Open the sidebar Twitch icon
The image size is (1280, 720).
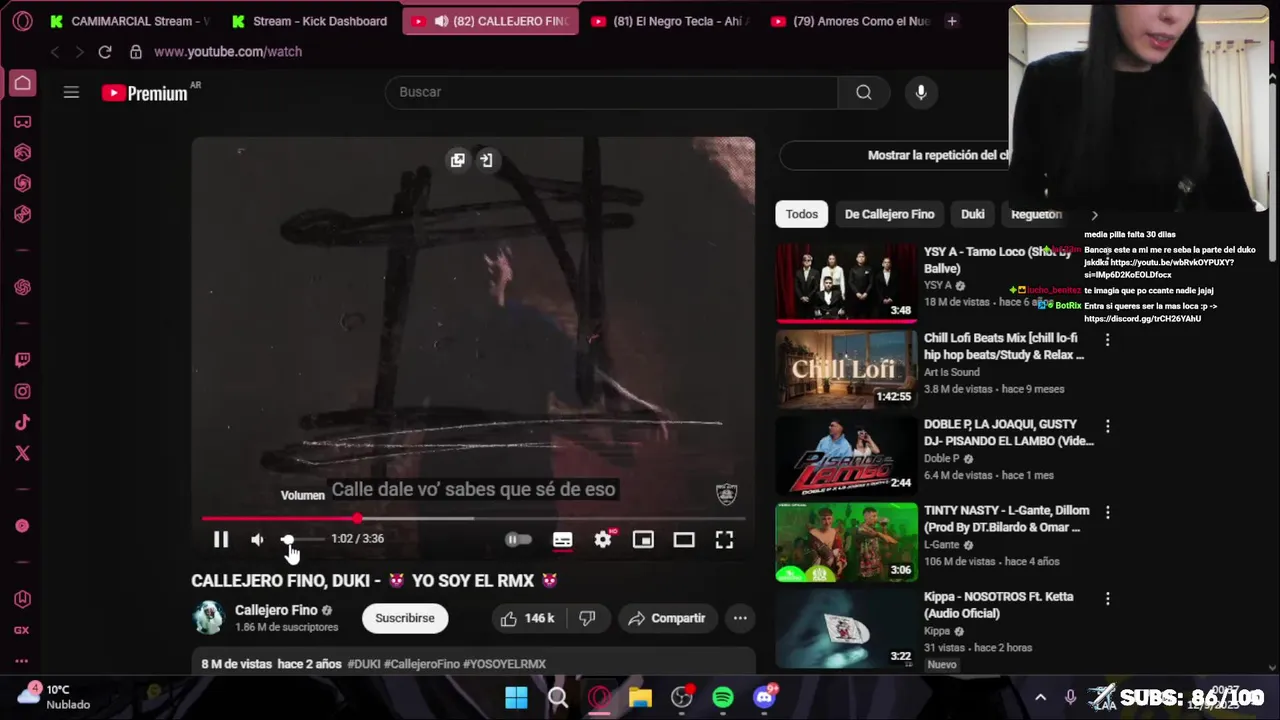(22, 360)
